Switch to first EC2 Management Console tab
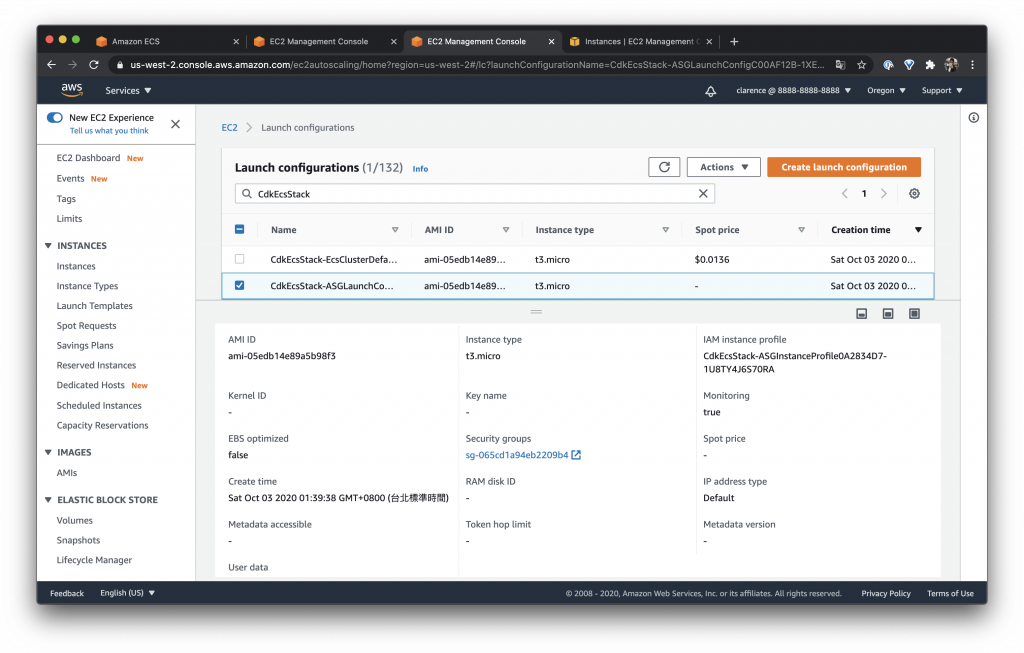 [x=323, y=41]
